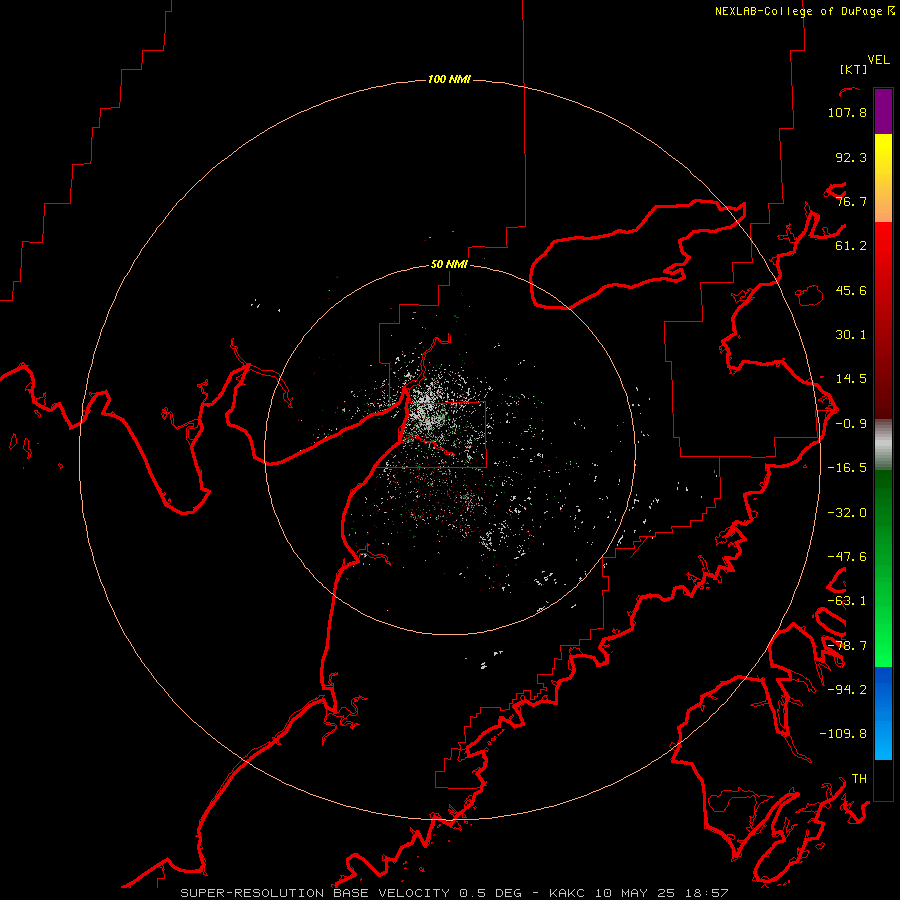Click the -94.2 velocity scale value
Image resolution: width=900 pixels, height=900 pixels.
pyautogui.click(x=847, y=690)
